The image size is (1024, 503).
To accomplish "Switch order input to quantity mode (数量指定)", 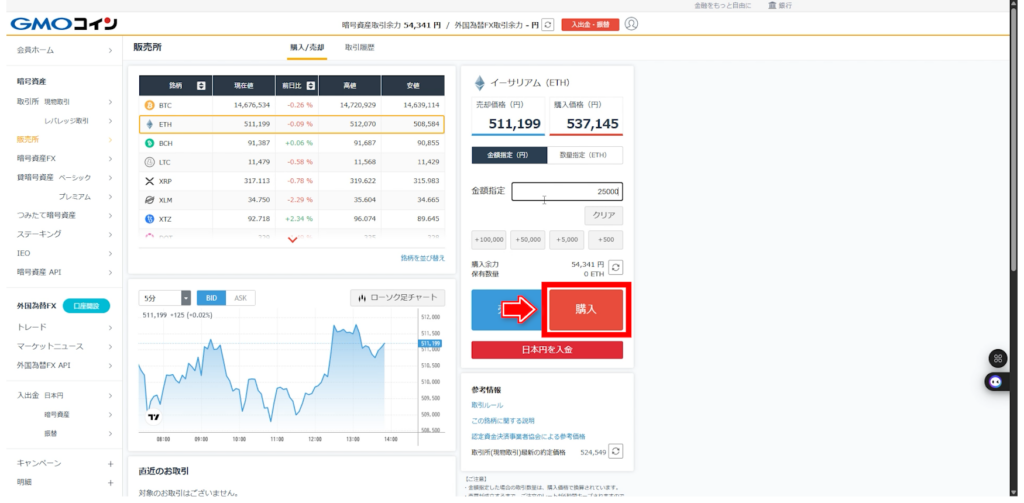I will (x=585, y=155).
